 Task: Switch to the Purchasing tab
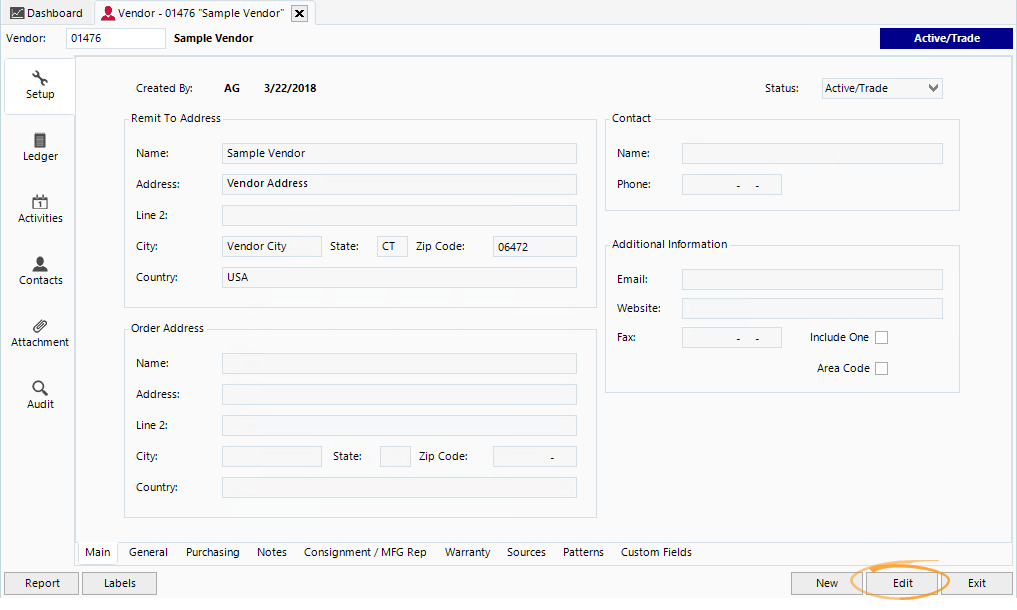coord(212,552)
